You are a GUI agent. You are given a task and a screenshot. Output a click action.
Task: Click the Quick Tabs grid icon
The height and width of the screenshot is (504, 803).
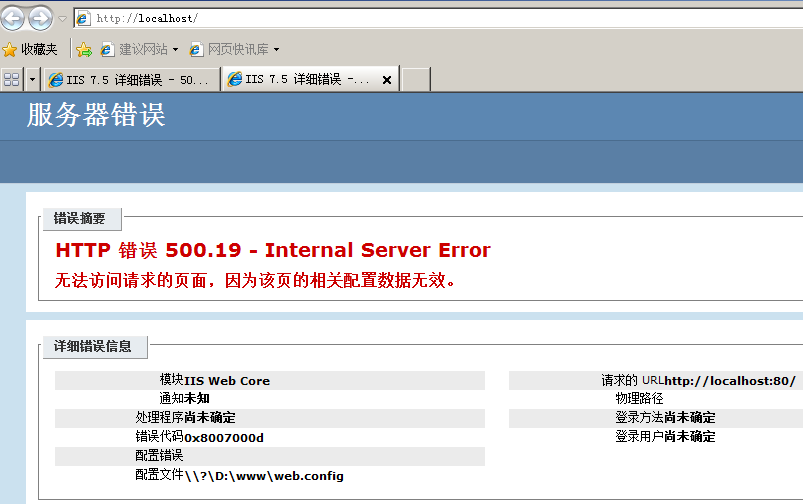pos(11,79)
